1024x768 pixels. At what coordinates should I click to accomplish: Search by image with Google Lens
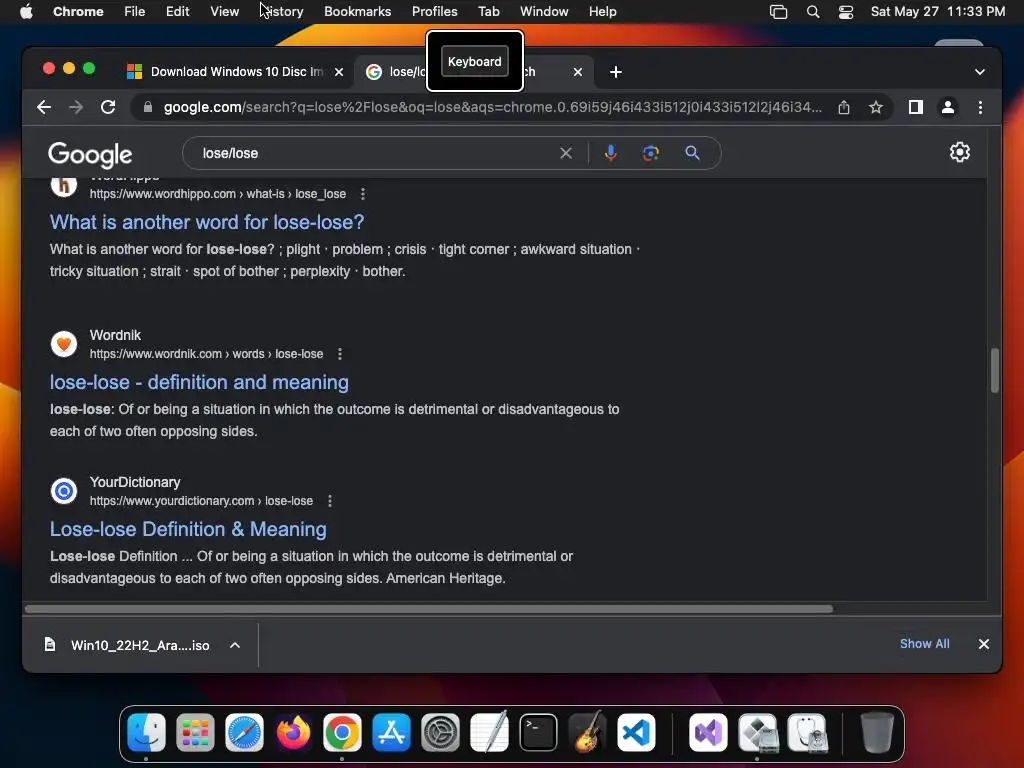coord(650,153)
